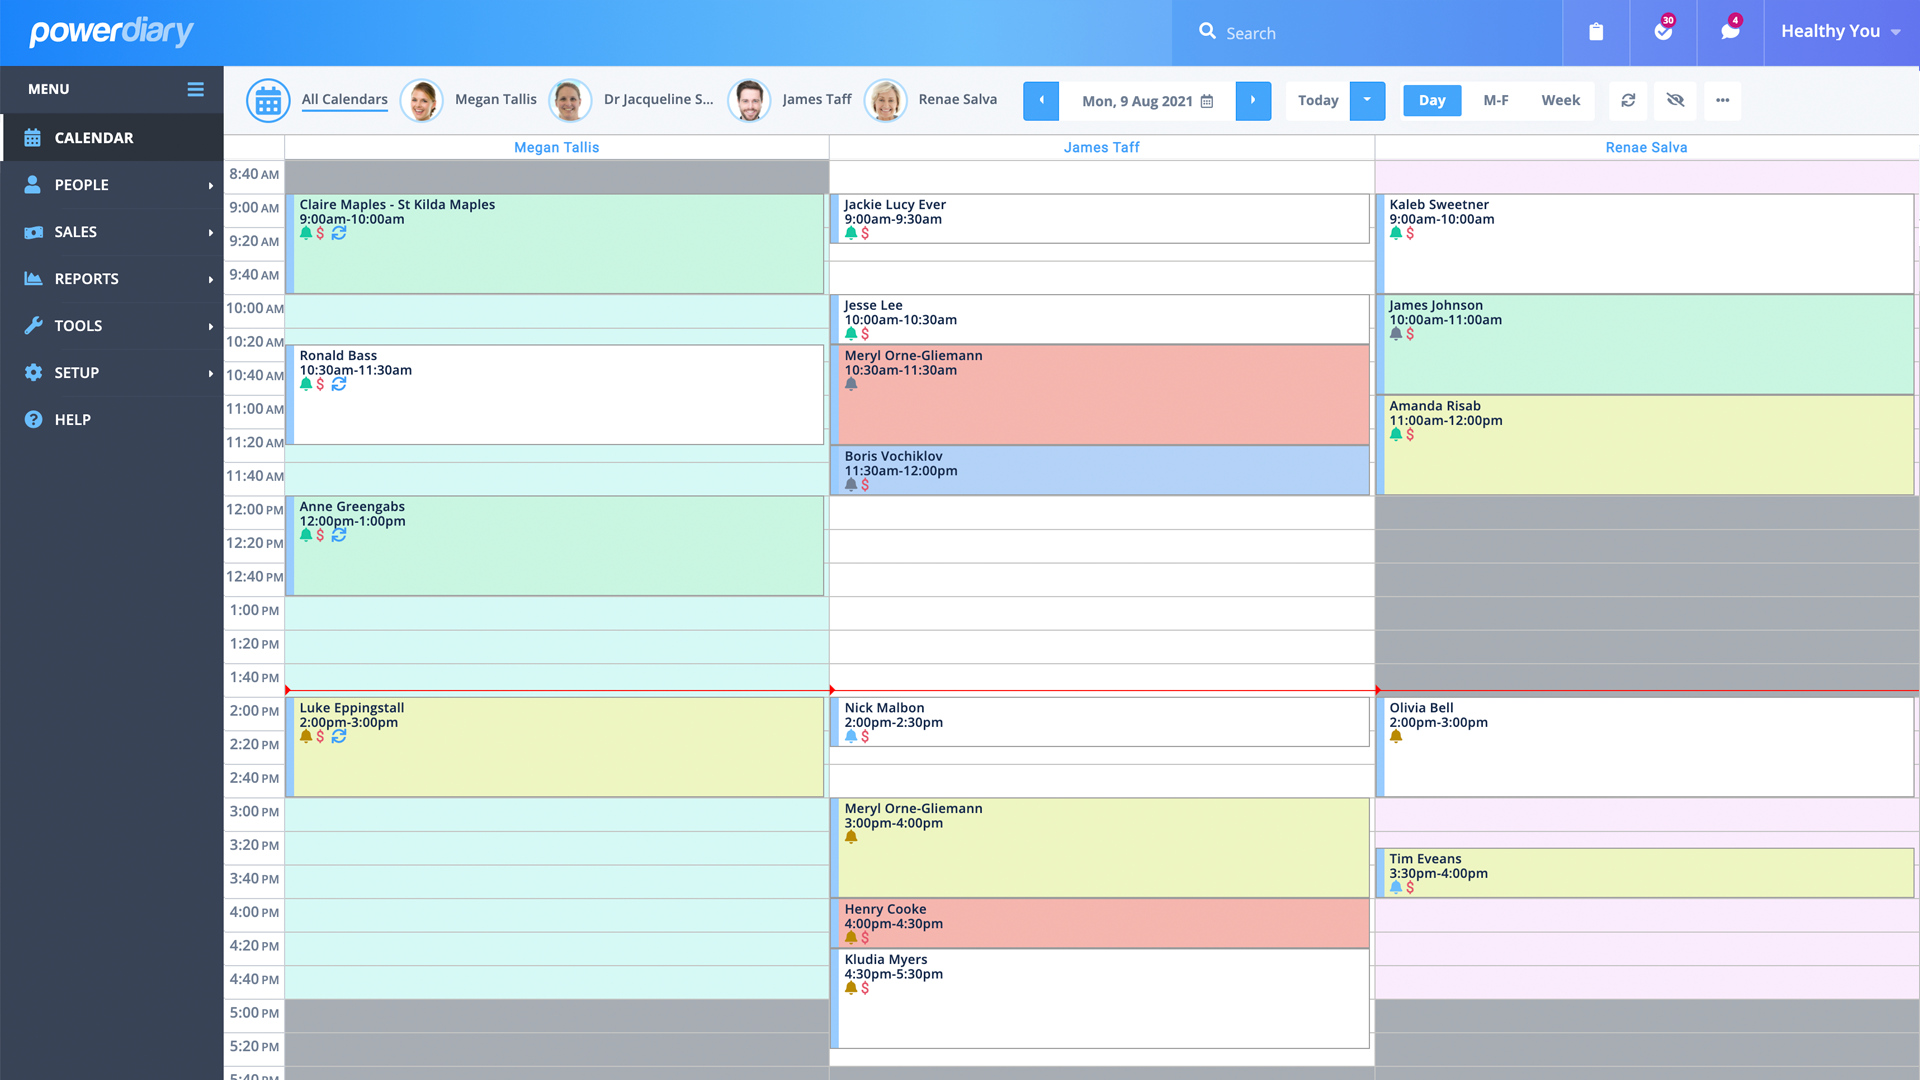
Task: Click the Today button
Action: (1317, 100)
